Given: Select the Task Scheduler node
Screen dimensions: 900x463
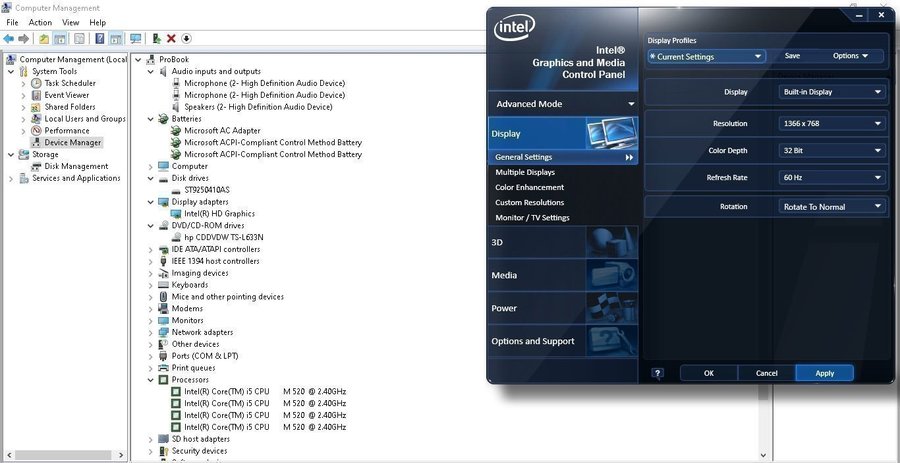Looking at the screenshot, I should pos(70,83).
